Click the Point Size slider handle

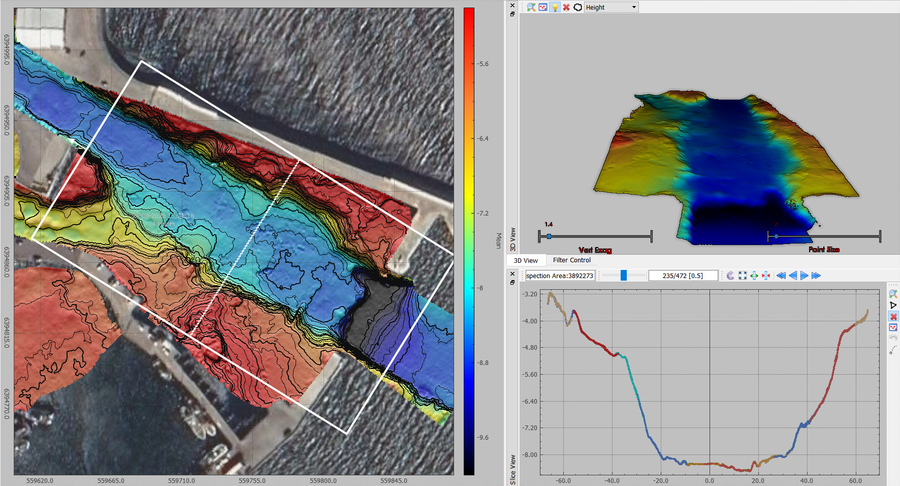[776, 236]
